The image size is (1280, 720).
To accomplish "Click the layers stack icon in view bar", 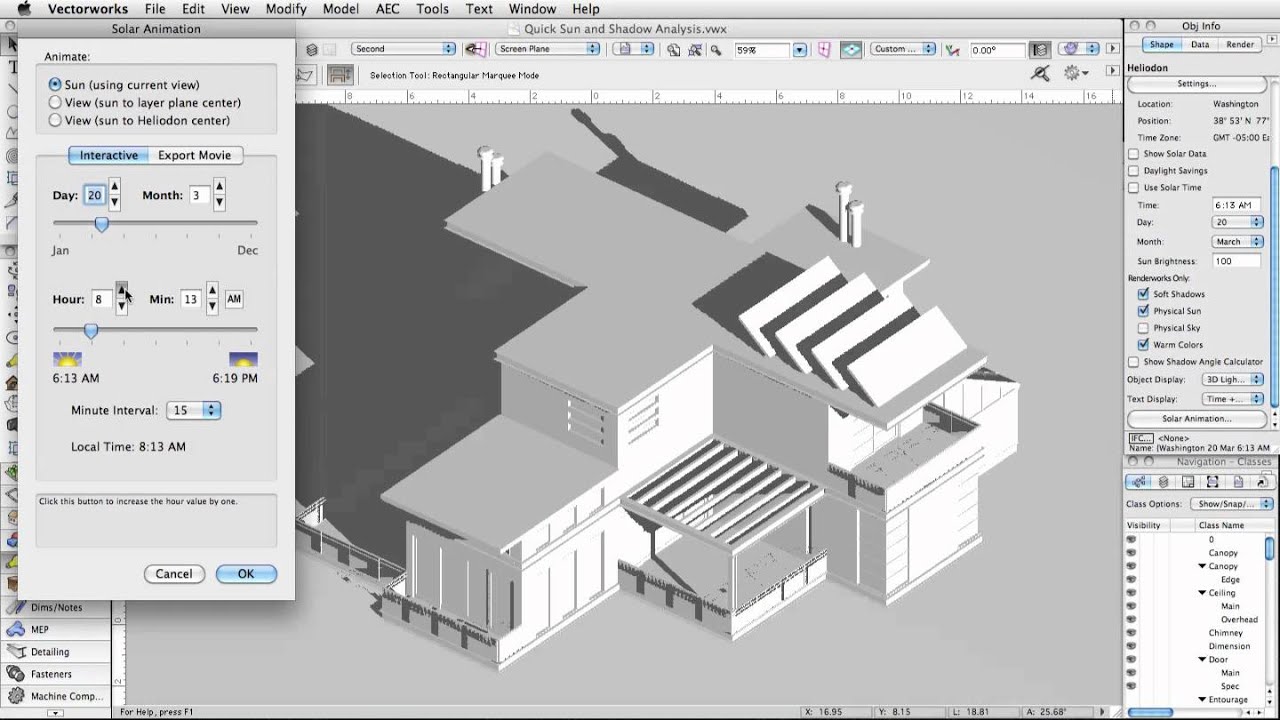I will 313,49.
